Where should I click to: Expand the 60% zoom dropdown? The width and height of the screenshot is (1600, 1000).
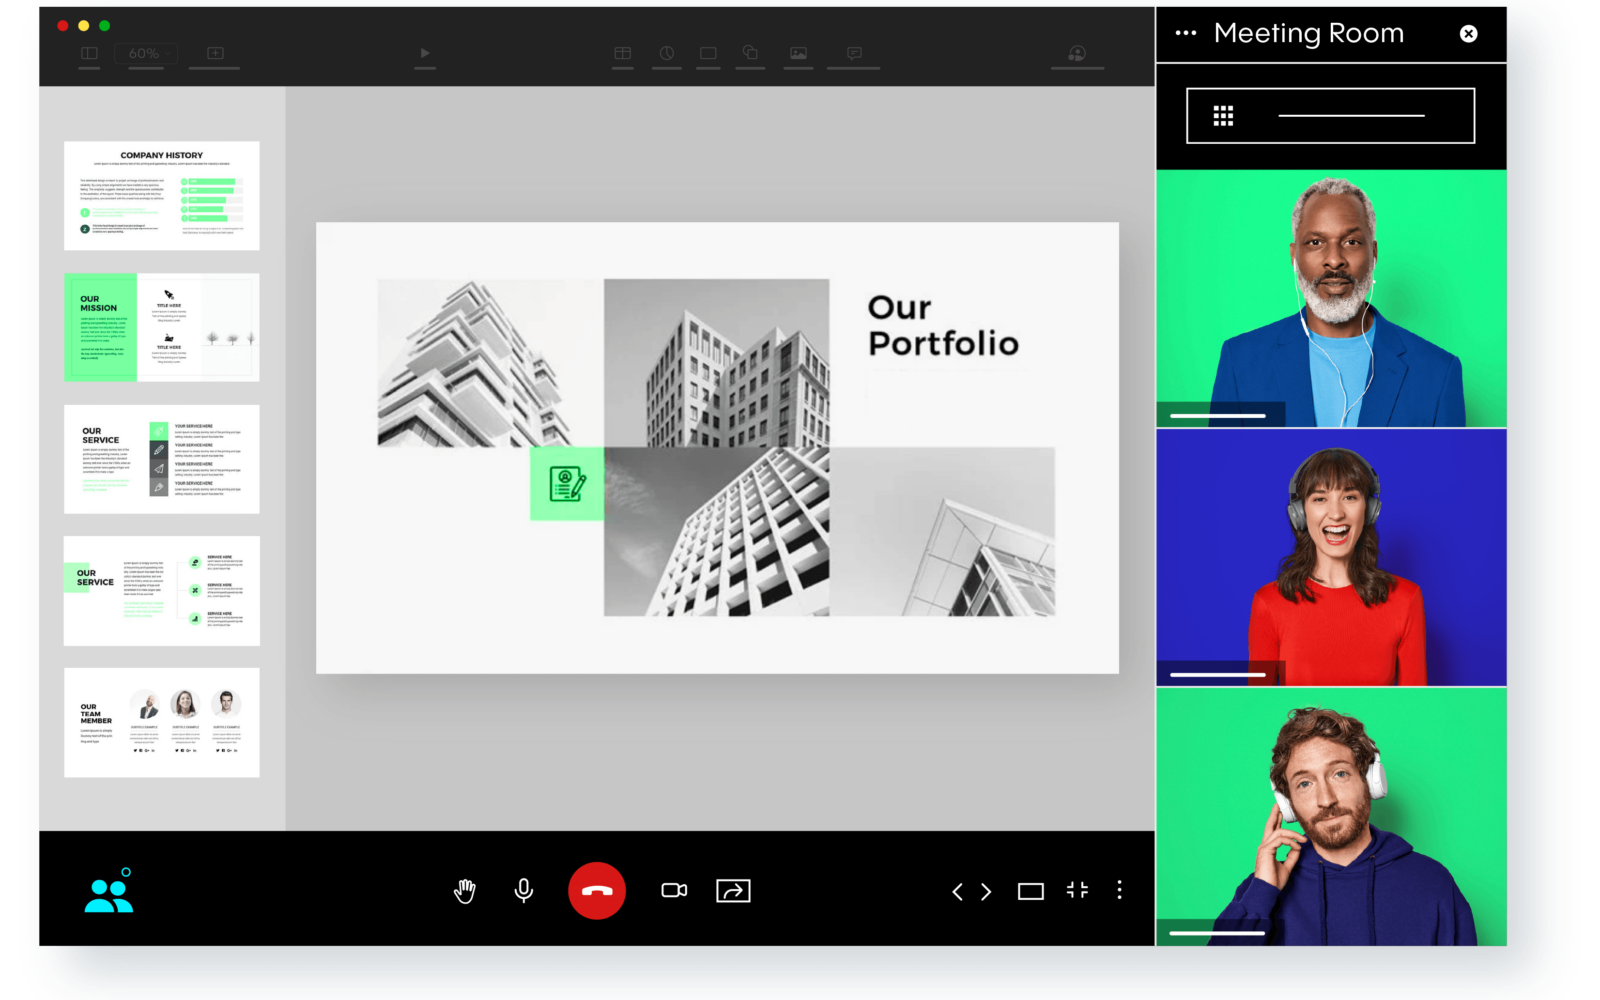145,53
